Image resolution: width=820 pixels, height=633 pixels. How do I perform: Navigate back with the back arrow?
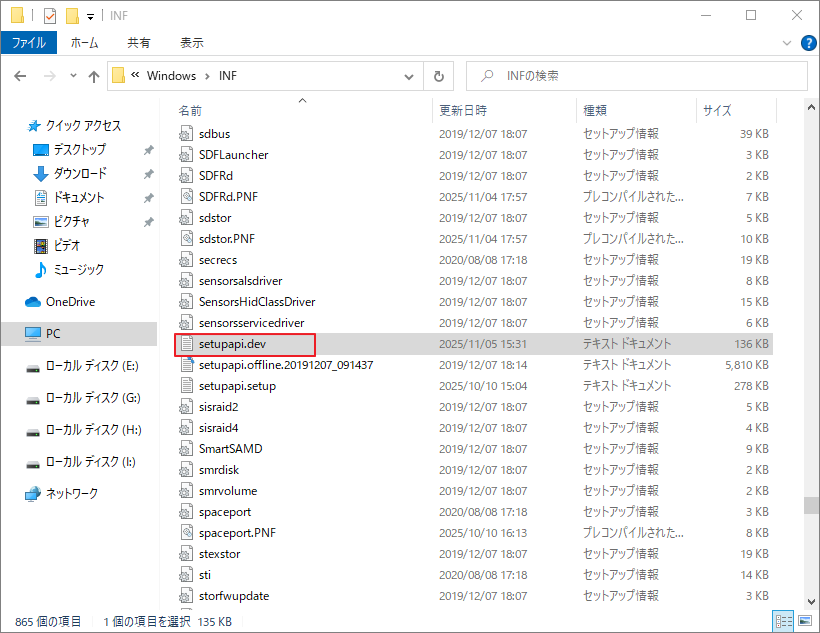(x=20, y=76)
